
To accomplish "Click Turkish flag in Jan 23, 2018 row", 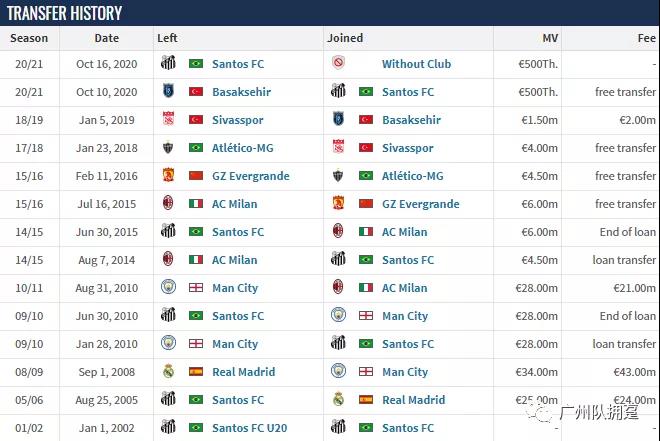I will point(366,147).
